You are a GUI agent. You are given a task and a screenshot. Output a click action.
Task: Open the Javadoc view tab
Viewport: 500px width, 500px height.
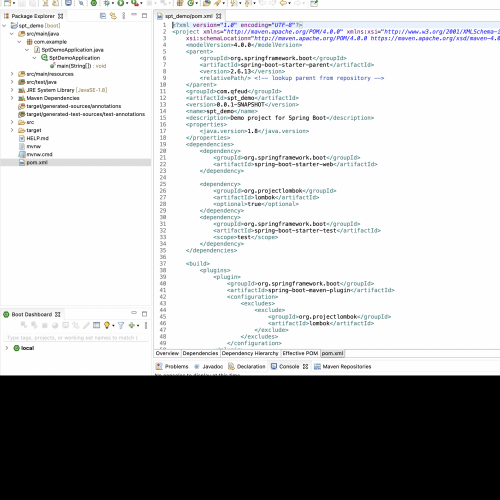pos(209,366)
